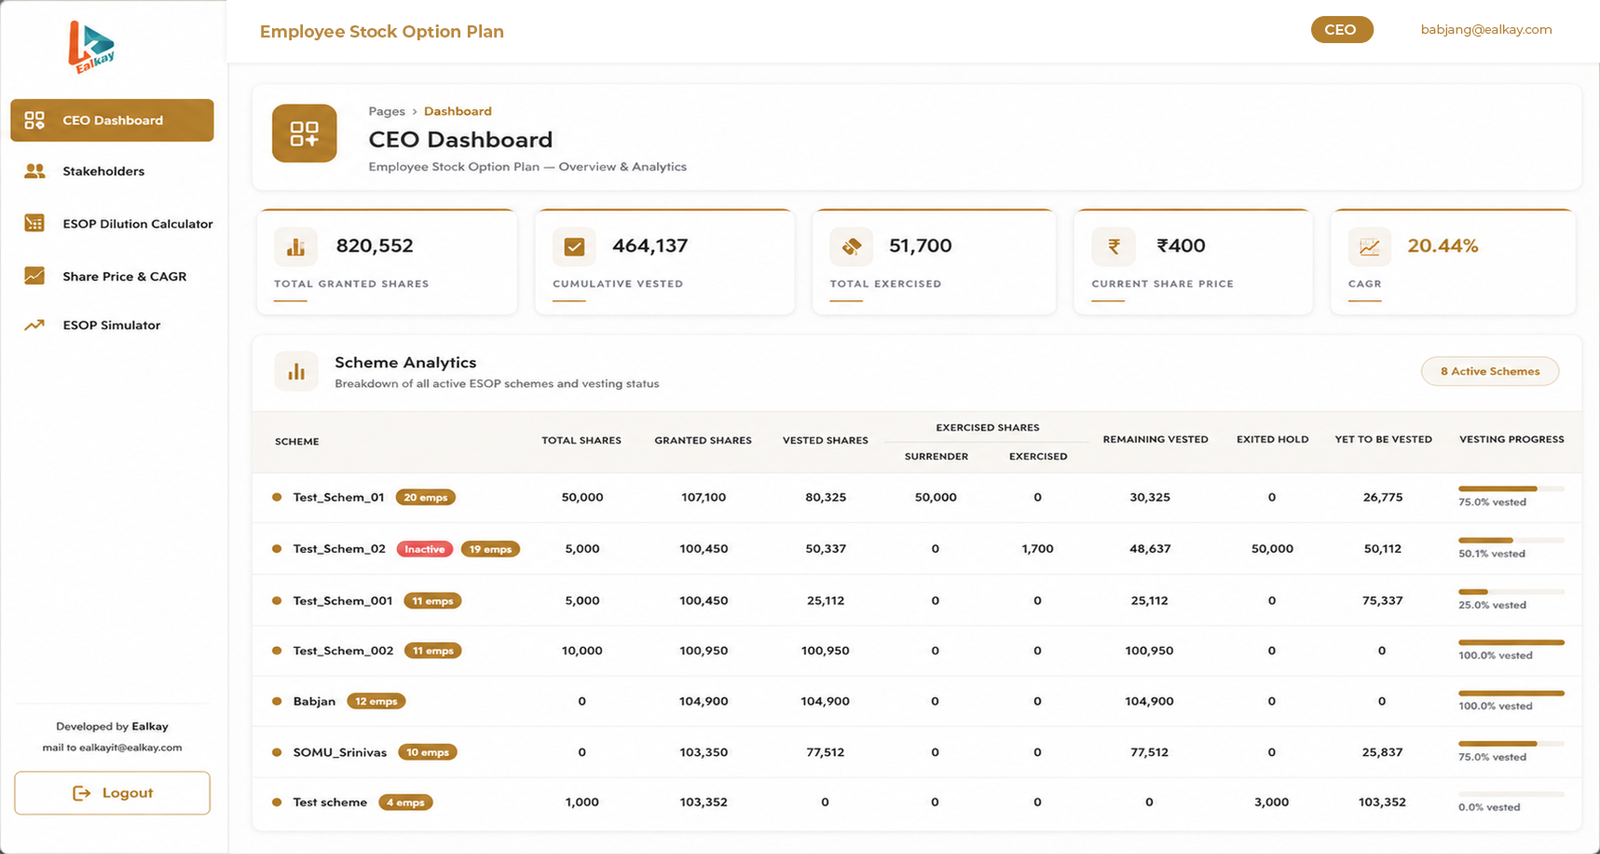Click the 464,137 cumulative vested value
Viewport: 1600px width, 854px height.
(650, 246)
